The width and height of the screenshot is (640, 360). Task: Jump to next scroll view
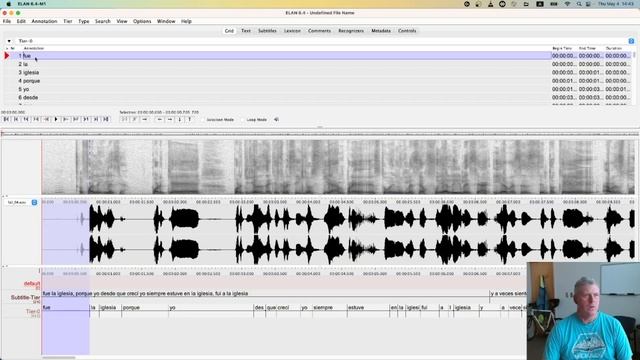96,119
